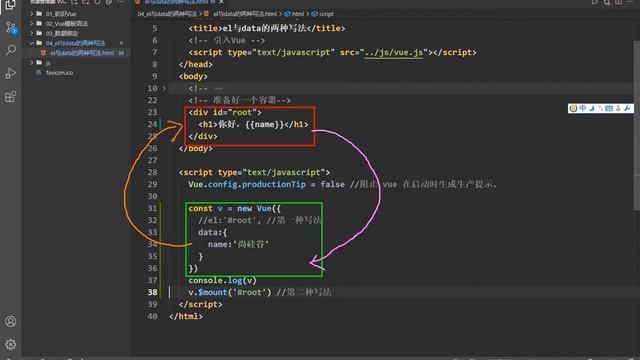Screen dimensions: 640x360
Task: Click the HTML file icon in explorer tree
Action: 43,53
